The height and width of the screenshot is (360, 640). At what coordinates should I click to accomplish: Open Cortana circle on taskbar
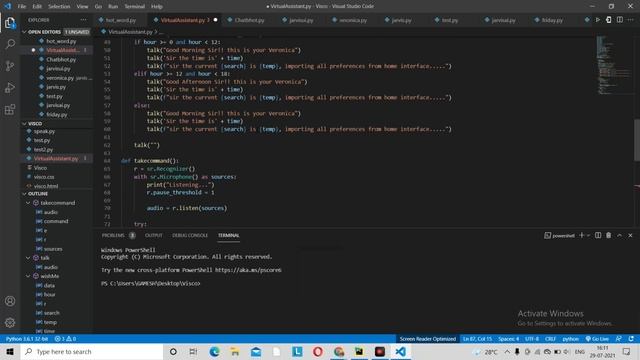(173, 351)
